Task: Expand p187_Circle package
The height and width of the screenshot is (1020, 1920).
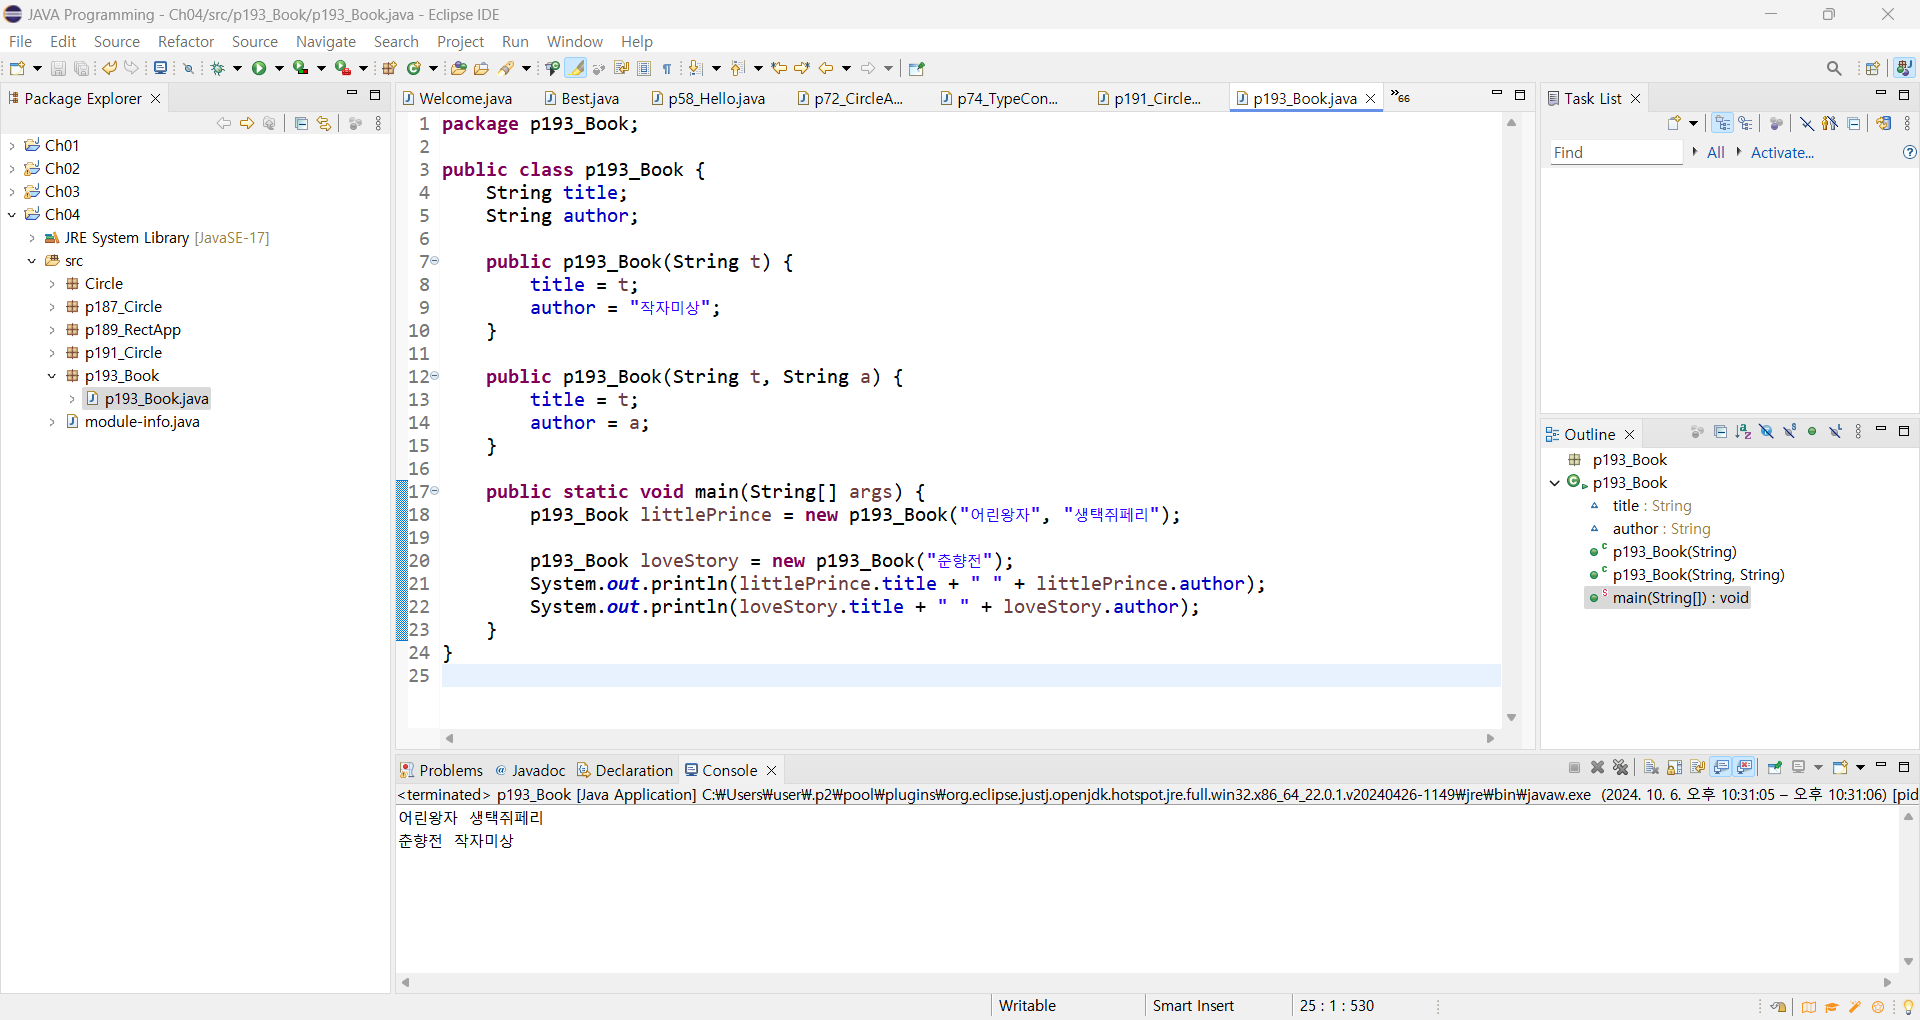Action: [x=52, y=306]
